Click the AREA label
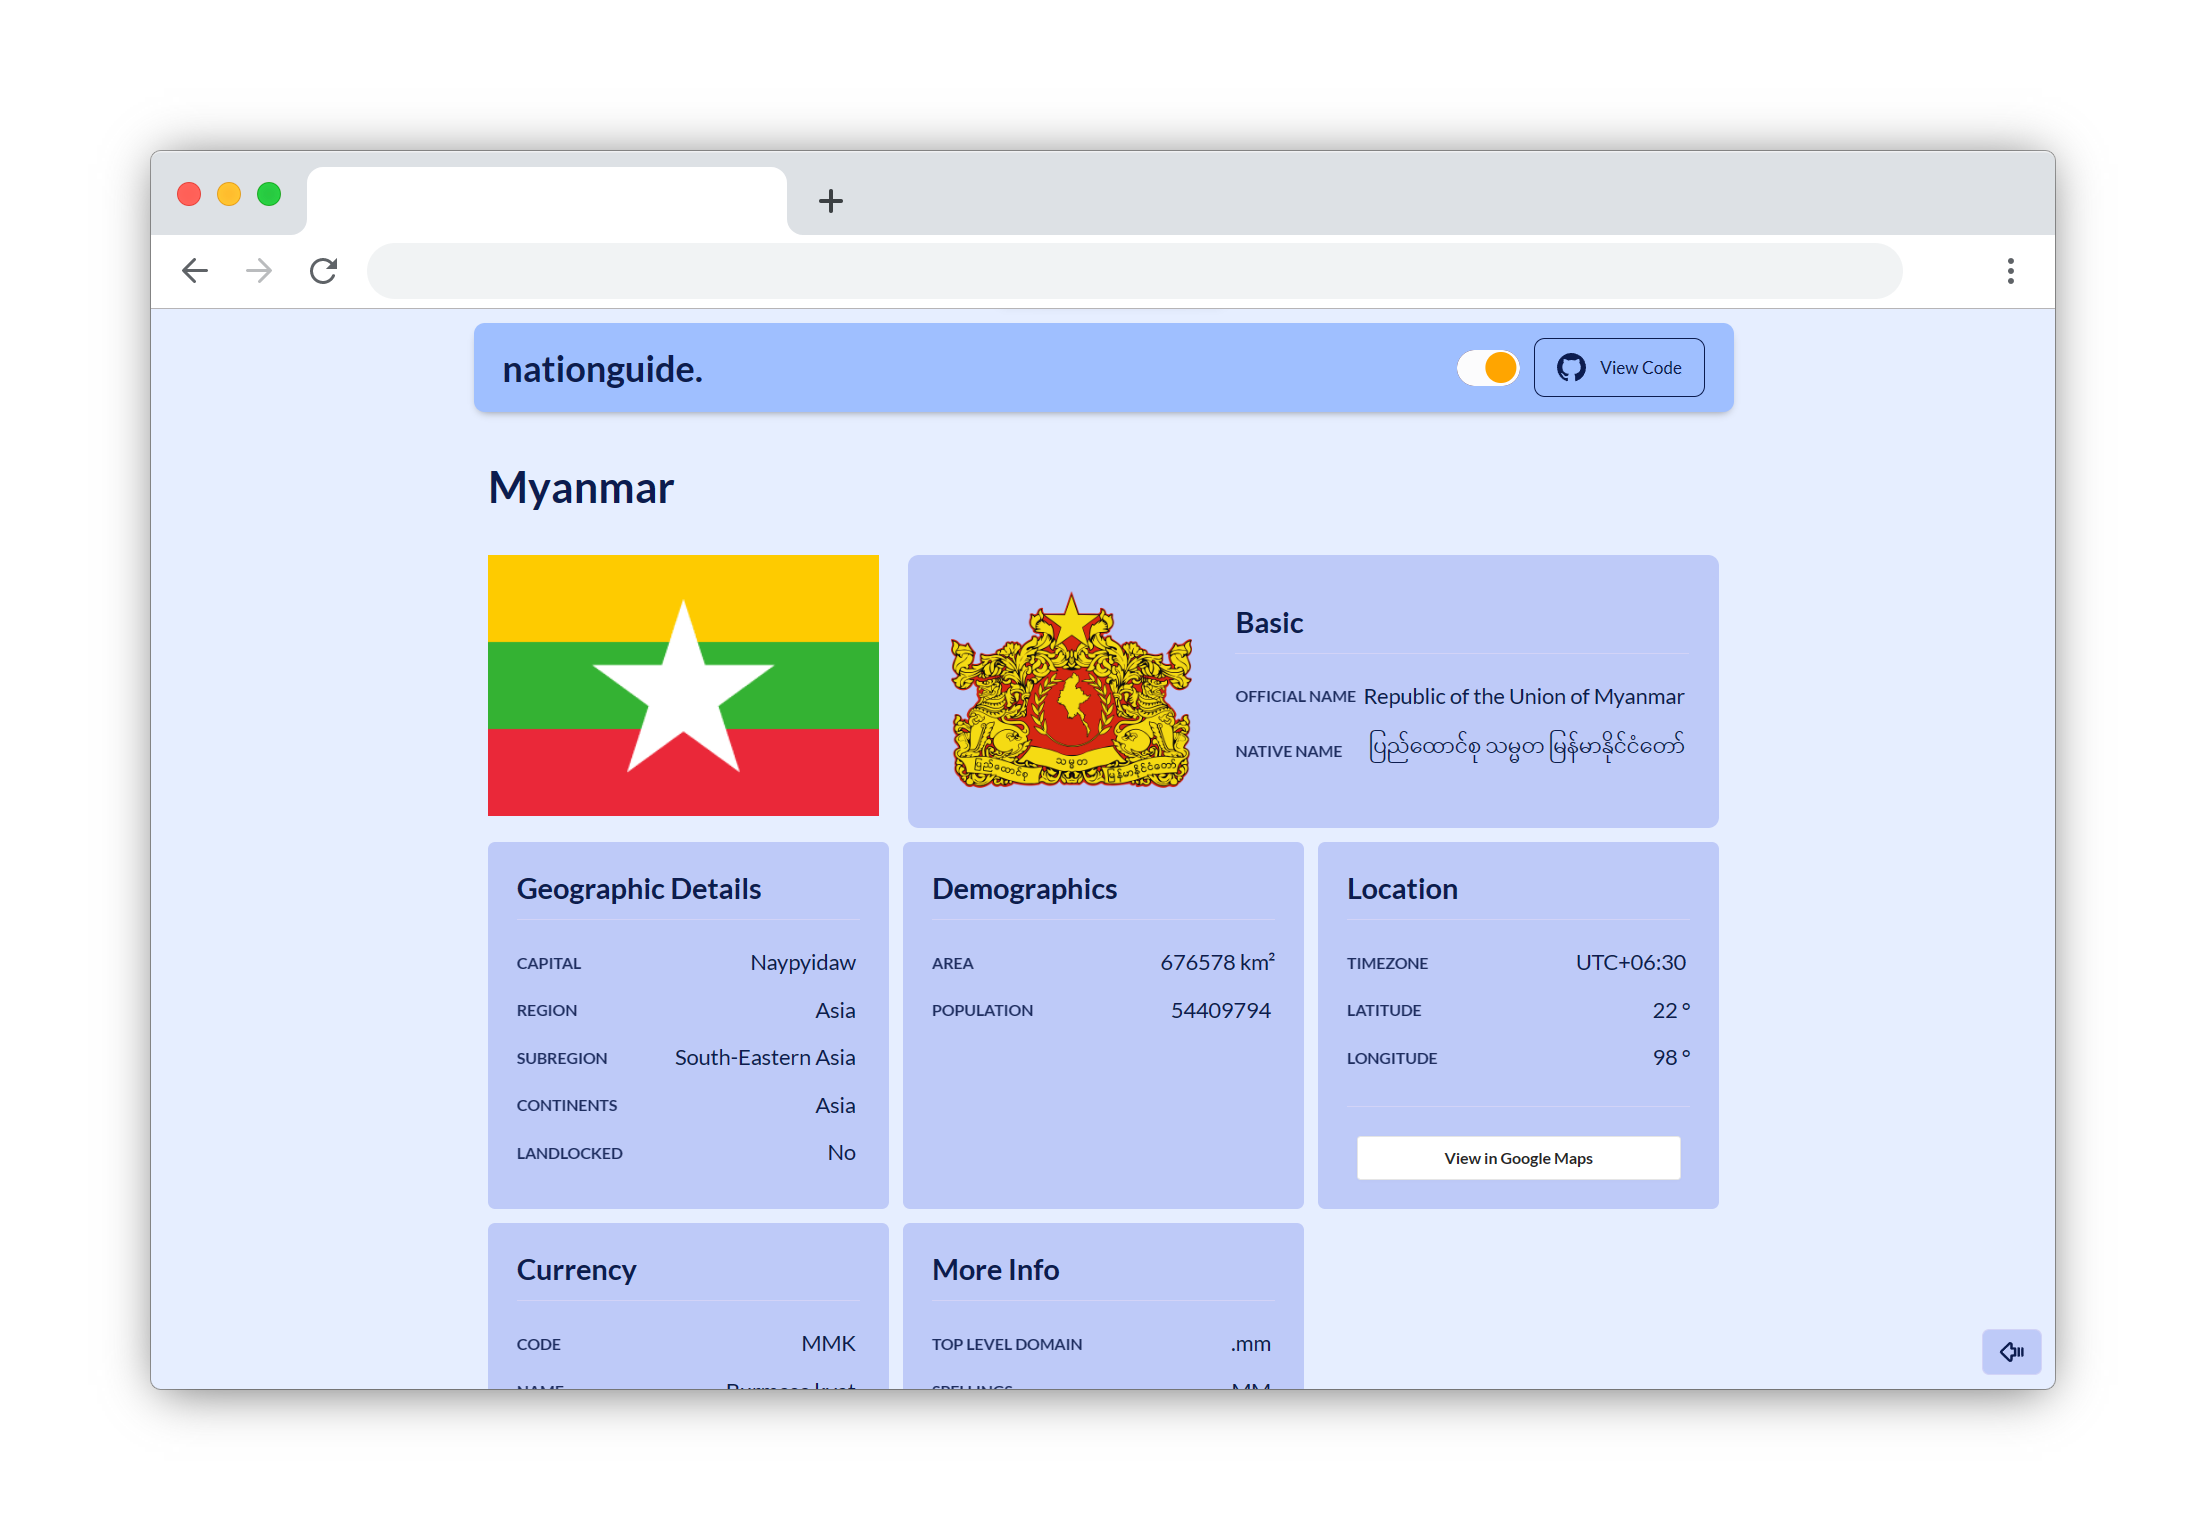2206x1540 pixels. pos(952,963)
